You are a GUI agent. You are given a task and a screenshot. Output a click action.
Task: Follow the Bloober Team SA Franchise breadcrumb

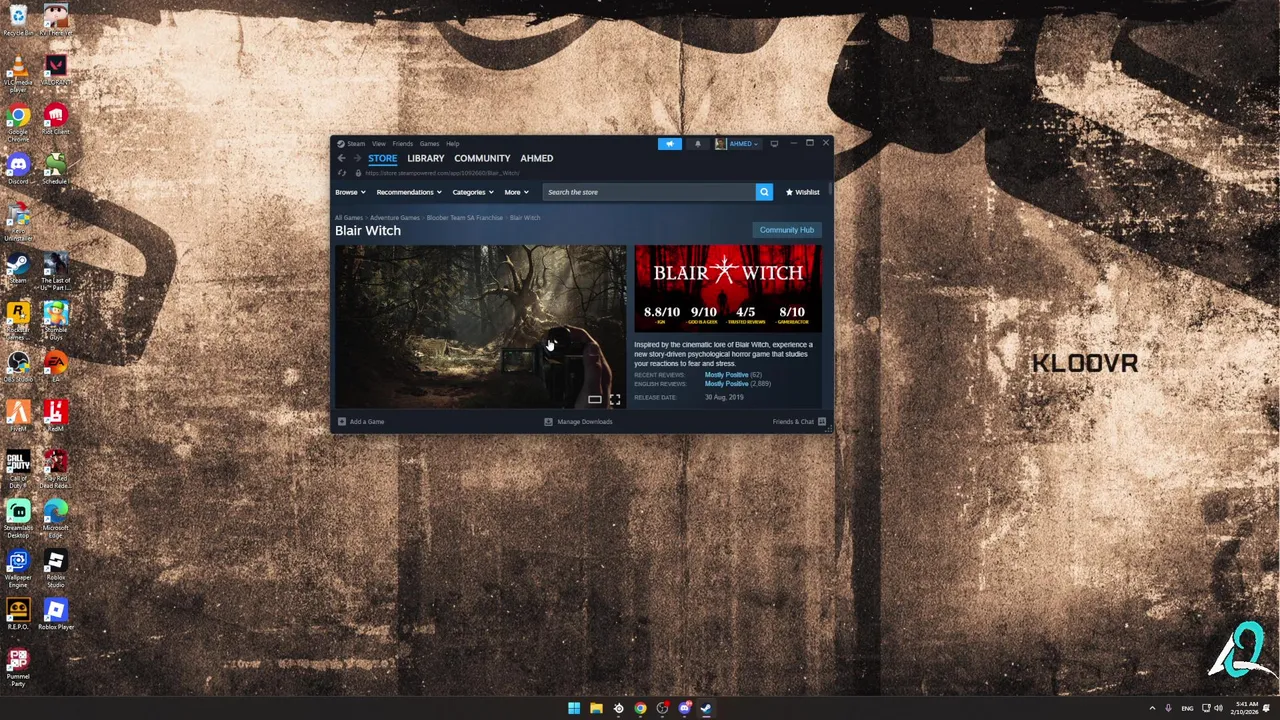465,217
